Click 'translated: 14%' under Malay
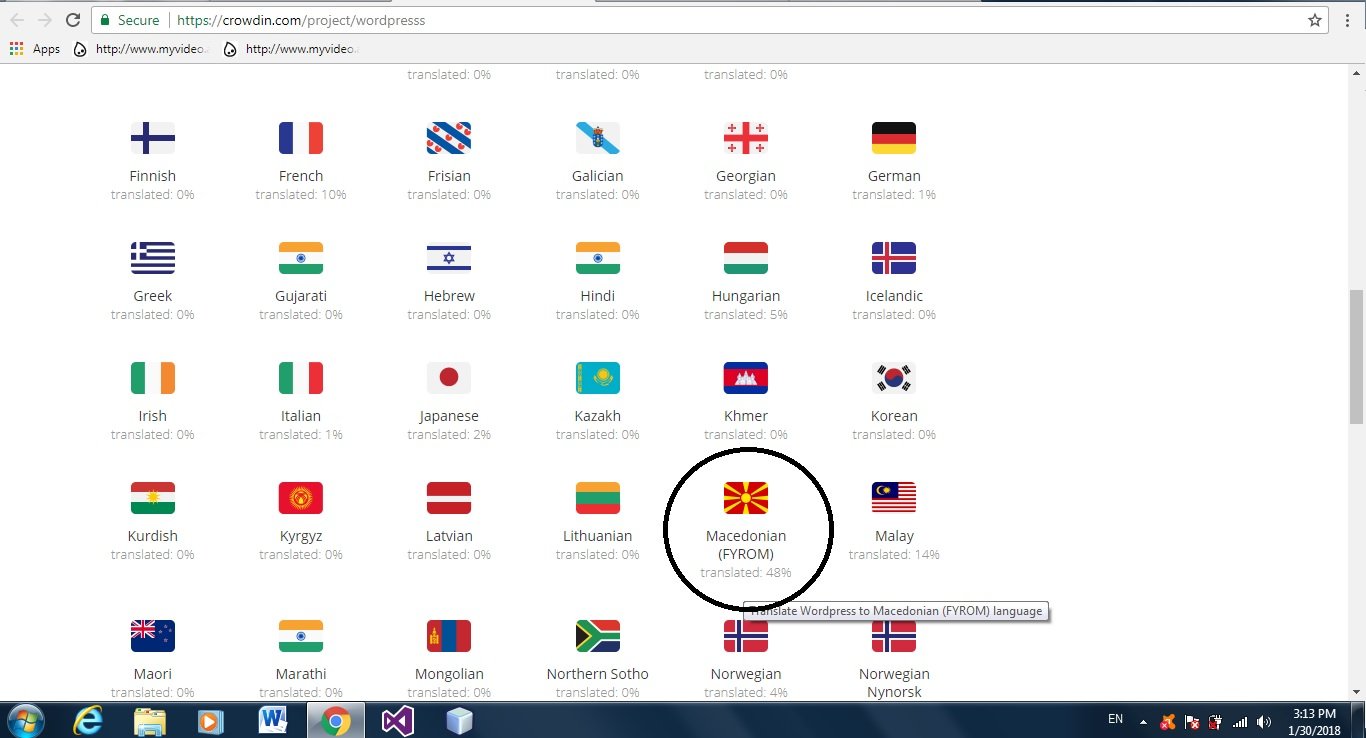 coord(894,554)
